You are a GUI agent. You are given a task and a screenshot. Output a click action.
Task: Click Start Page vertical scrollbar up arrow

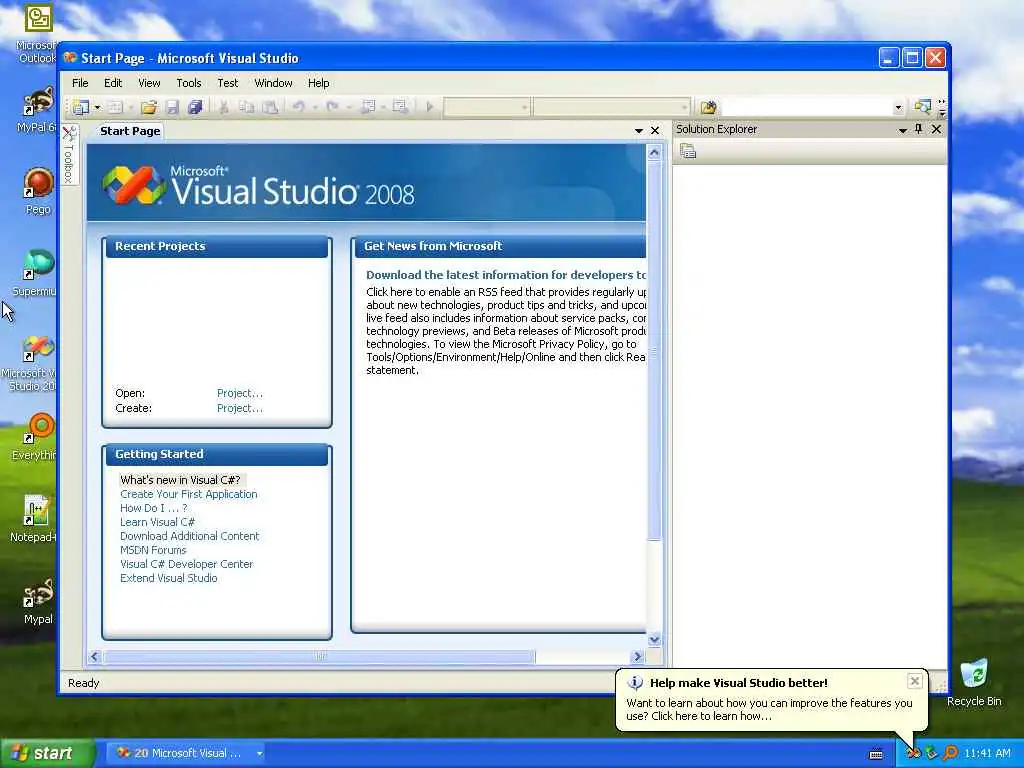tap(654, 153)
